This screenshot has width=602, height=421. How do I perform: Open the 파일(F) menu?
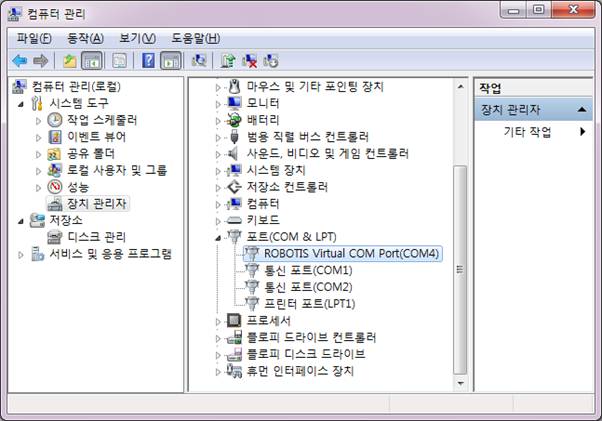tap(33, 37)
